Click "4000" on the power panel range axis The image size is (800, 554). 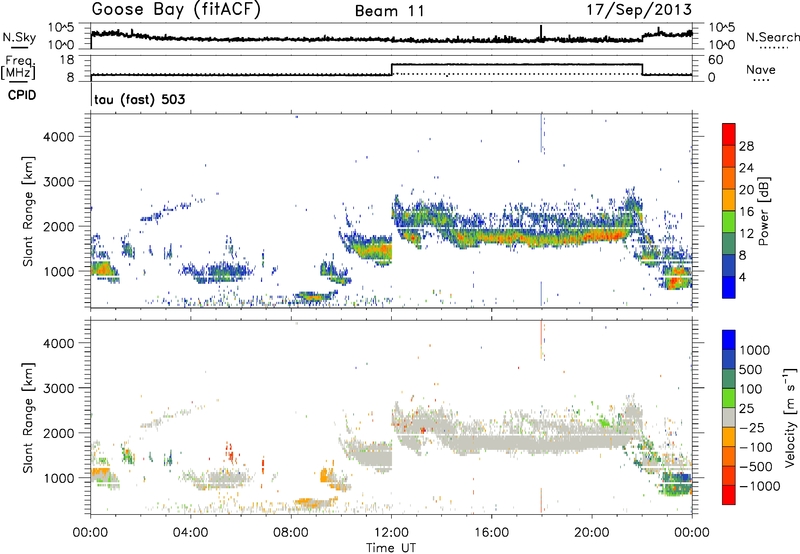pyautogui.click(x=58, y=137)
